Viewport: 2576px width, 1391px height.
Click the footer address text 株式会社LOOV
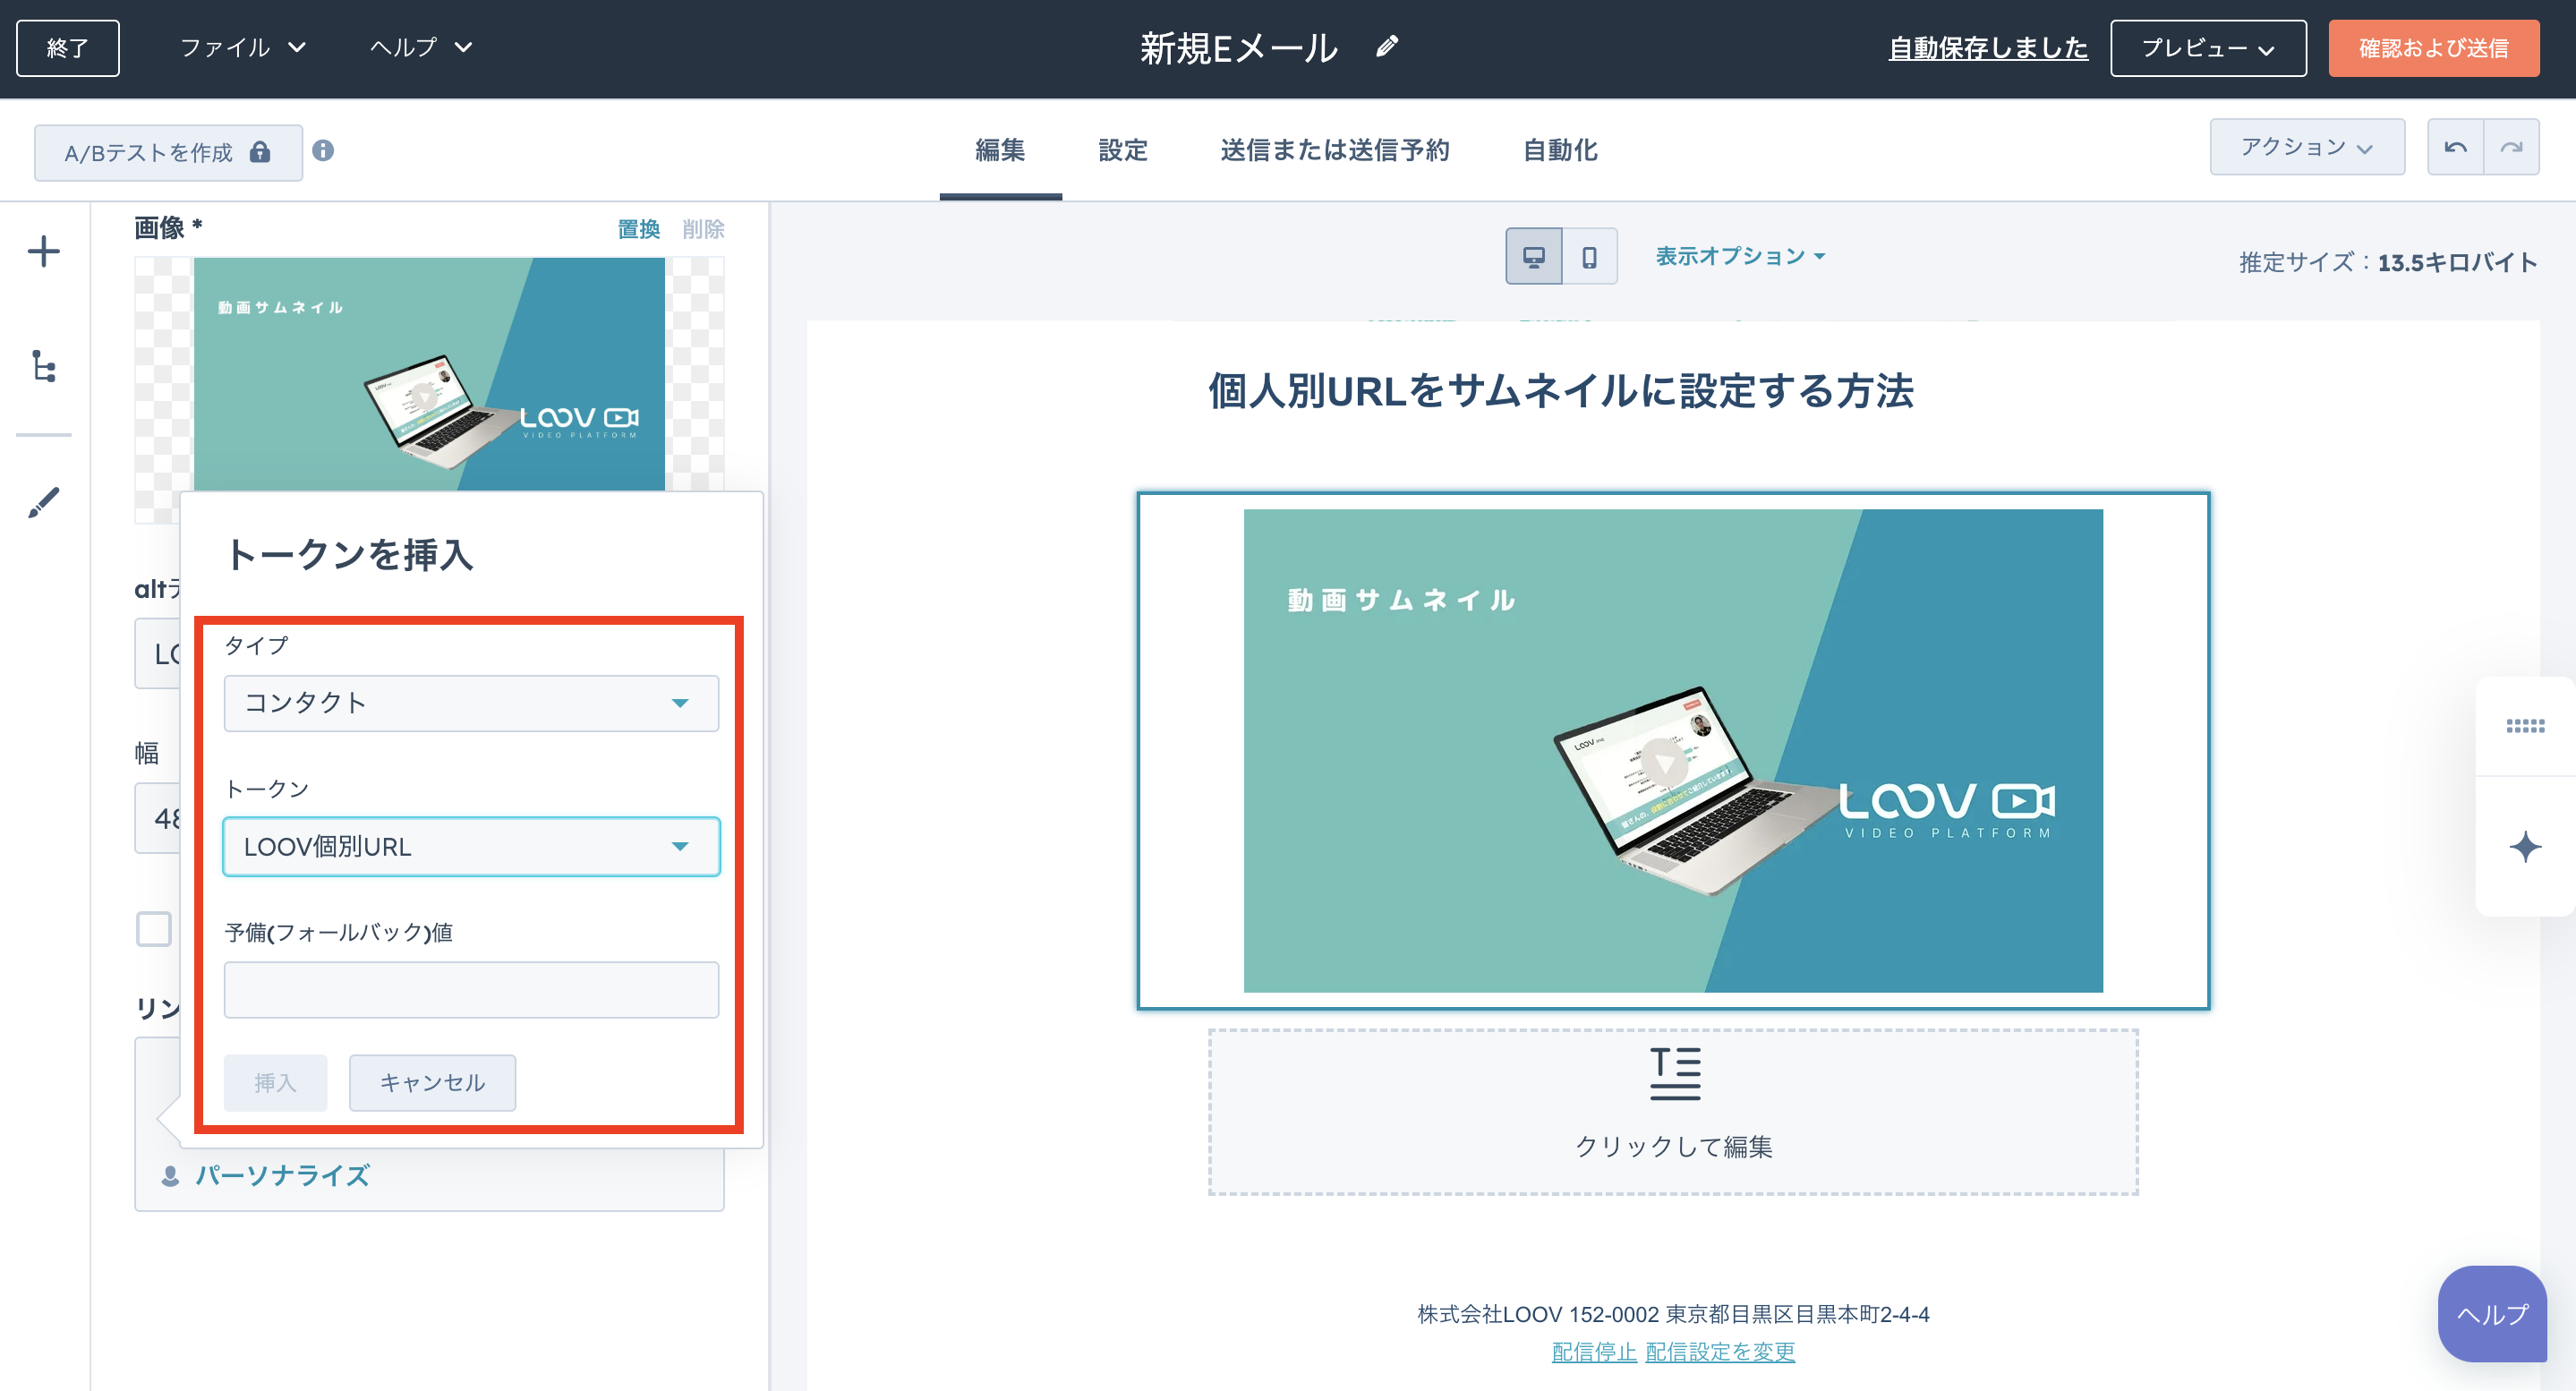[x=1673, y=1314]
